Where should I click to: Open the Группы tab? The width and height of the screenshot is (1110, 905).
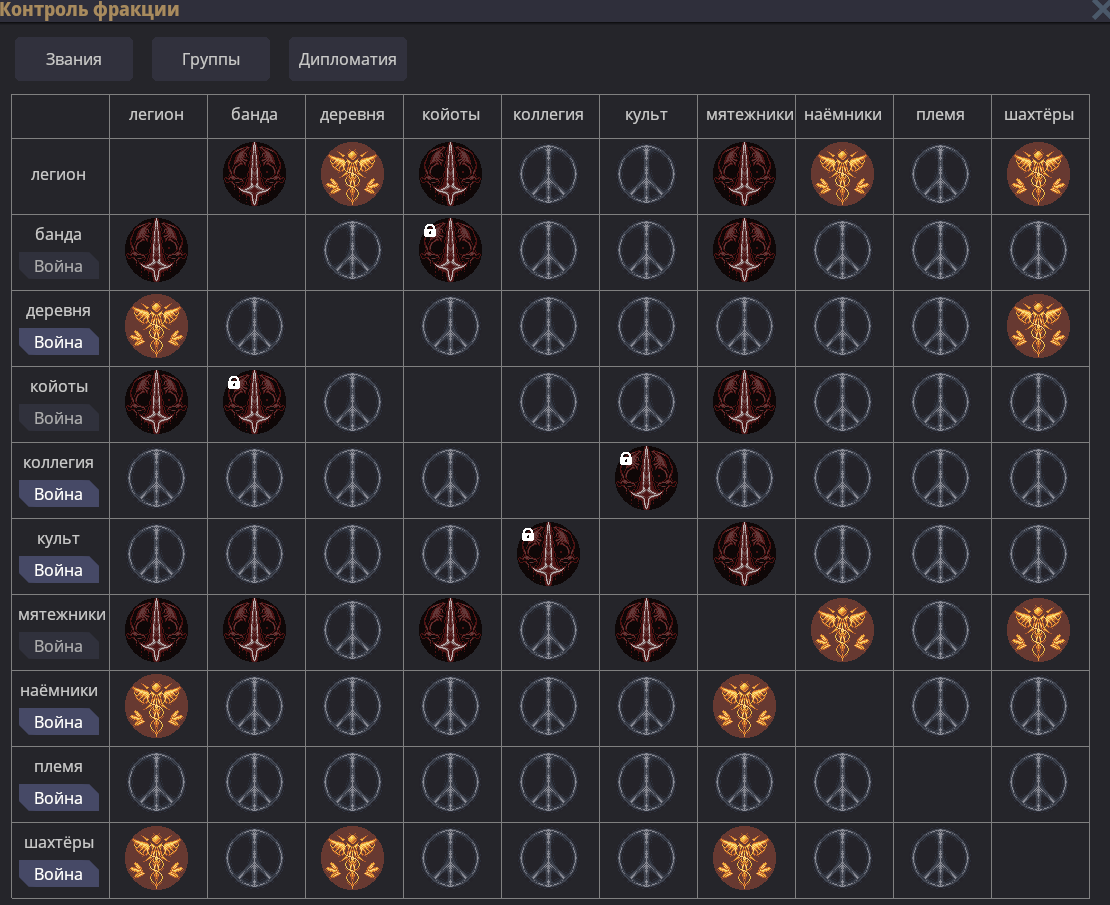pos(210,58)
